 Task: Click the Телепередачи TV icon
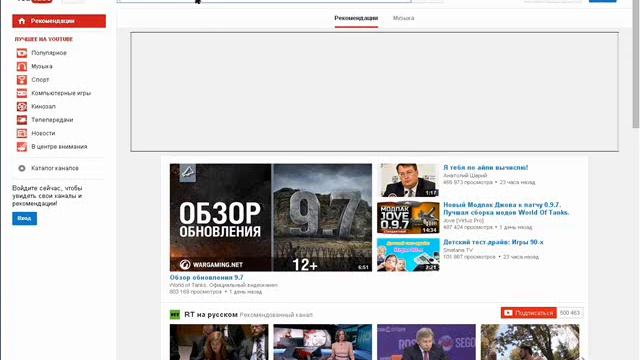click(22, 120)
